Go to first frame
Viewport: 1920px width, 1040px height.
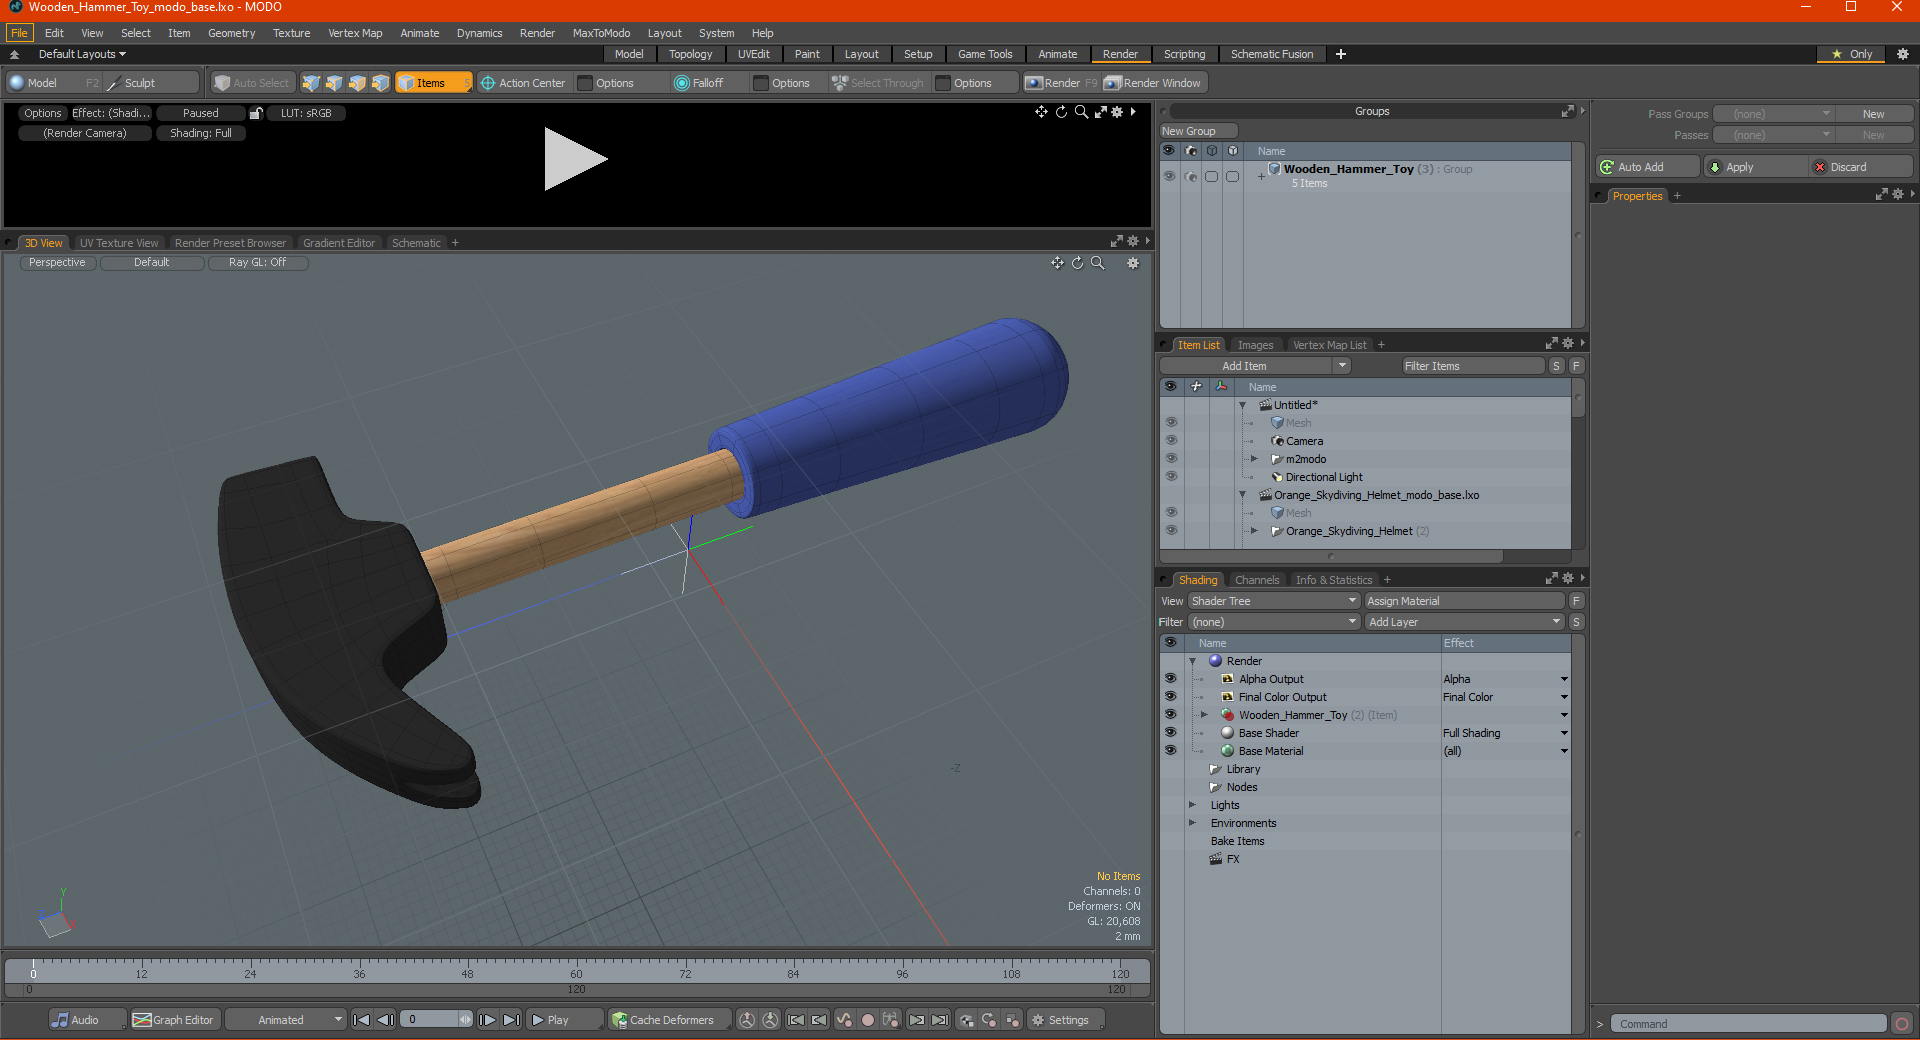point(362,1020)
